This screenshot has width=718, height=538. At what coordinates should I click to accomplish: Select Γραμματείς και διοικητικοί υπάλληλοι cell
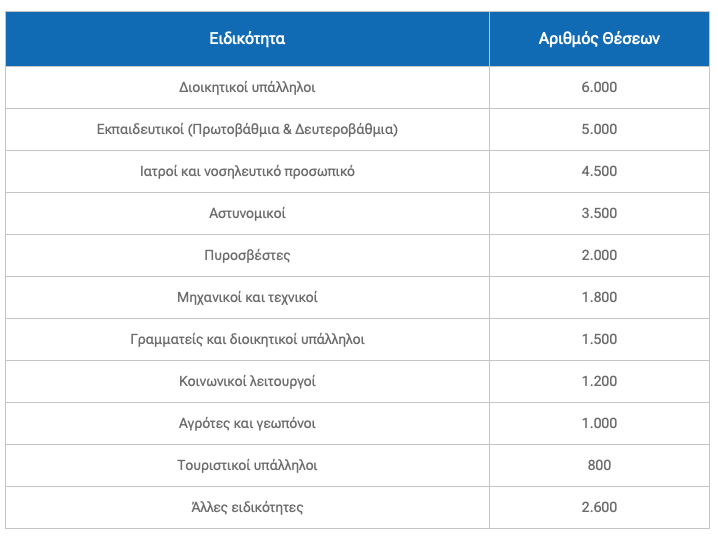[247, 339]
